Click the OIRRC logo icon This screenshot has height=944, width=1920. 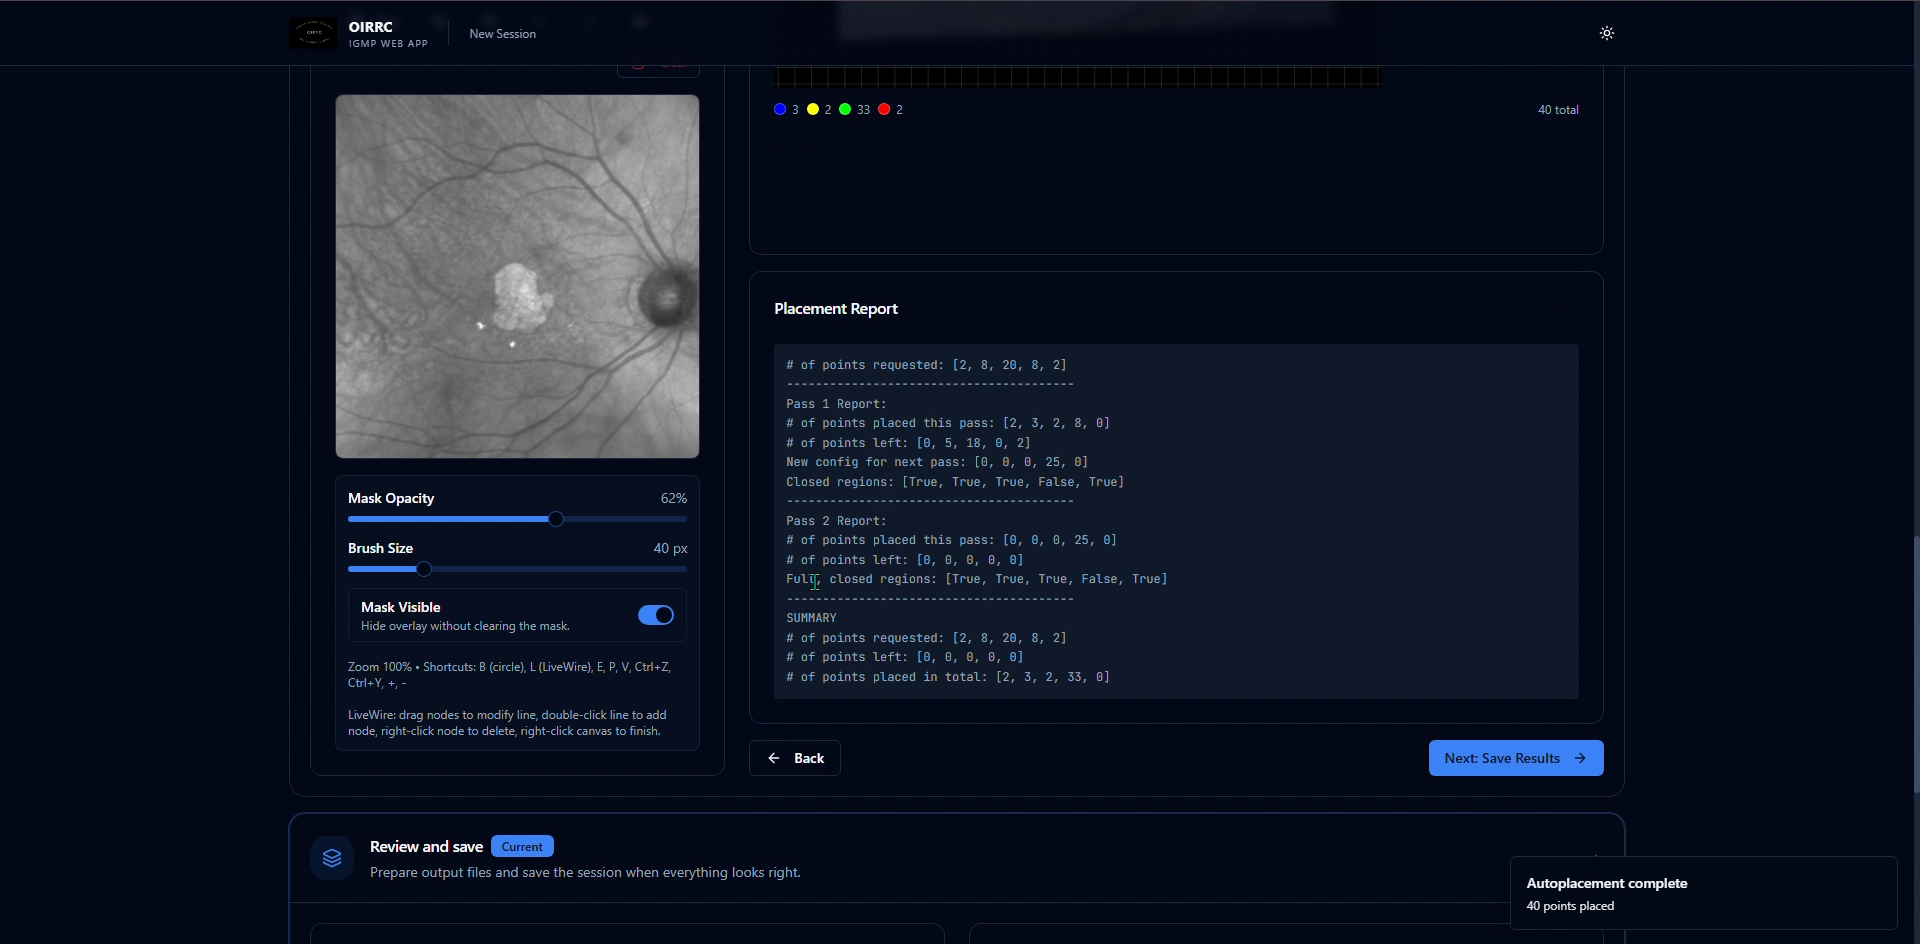click(314, 32)
